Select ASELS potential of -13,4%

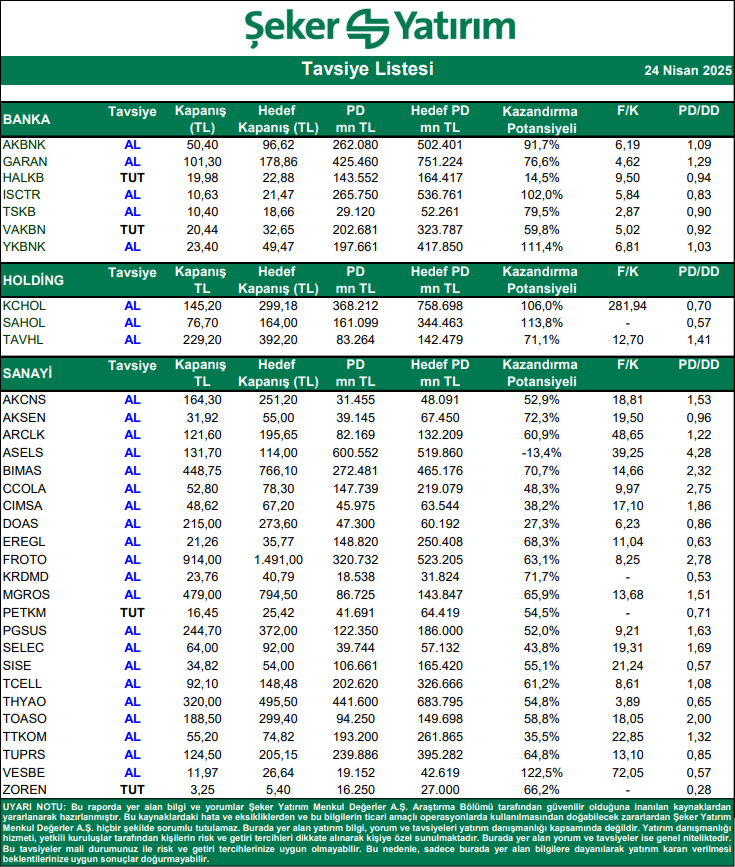[541, 453]
